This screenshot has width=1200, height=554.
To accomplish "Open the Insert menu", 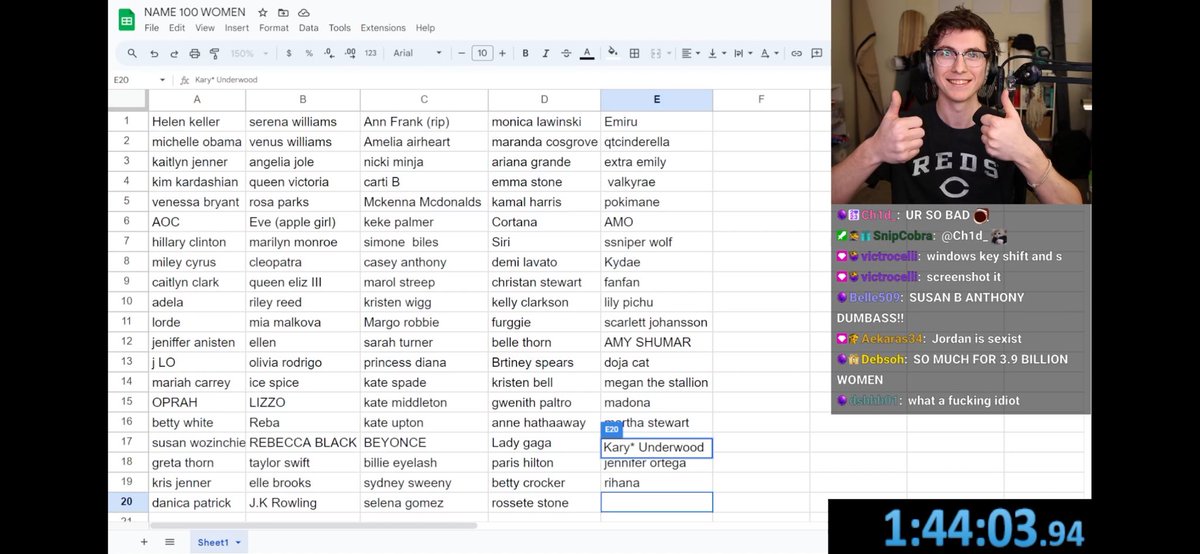I will click(237, 28).
